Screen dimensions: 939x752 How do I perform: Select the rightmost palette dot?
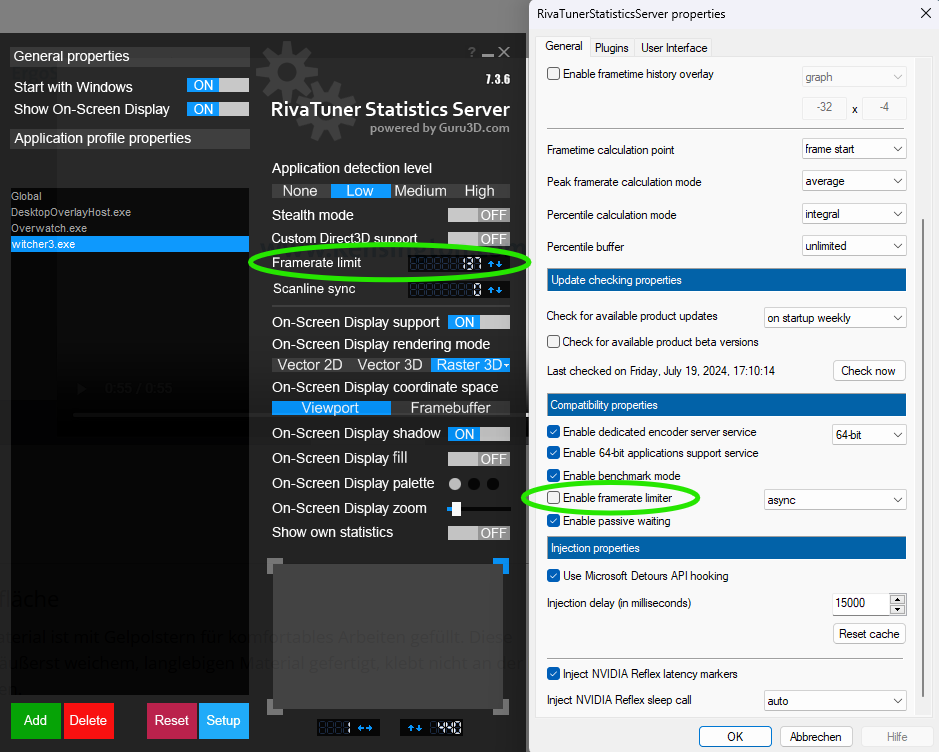tap(493, 484)
